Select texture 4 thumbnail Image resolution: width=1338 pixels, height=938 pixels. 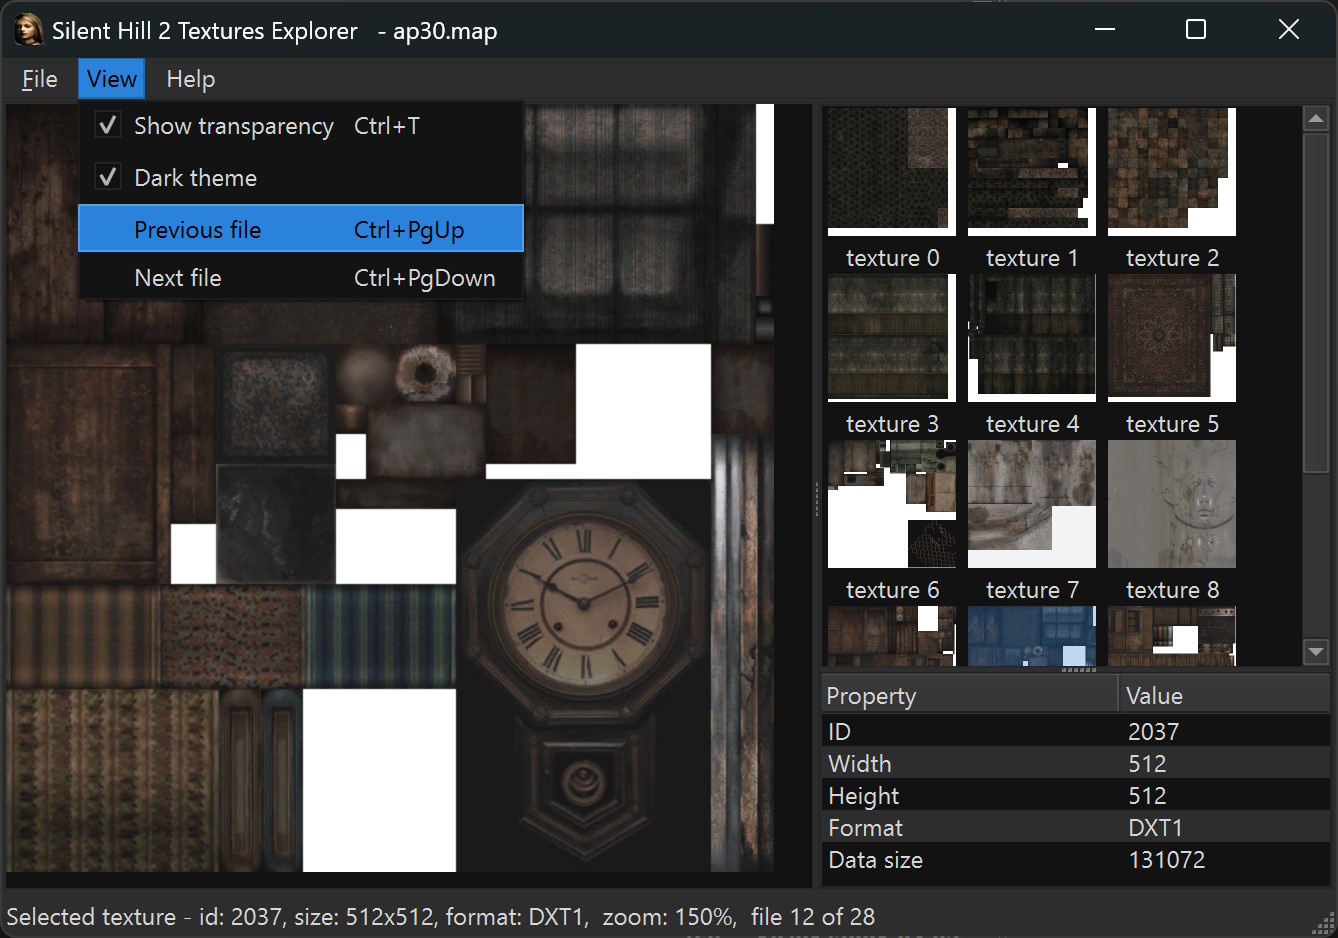1032,338
